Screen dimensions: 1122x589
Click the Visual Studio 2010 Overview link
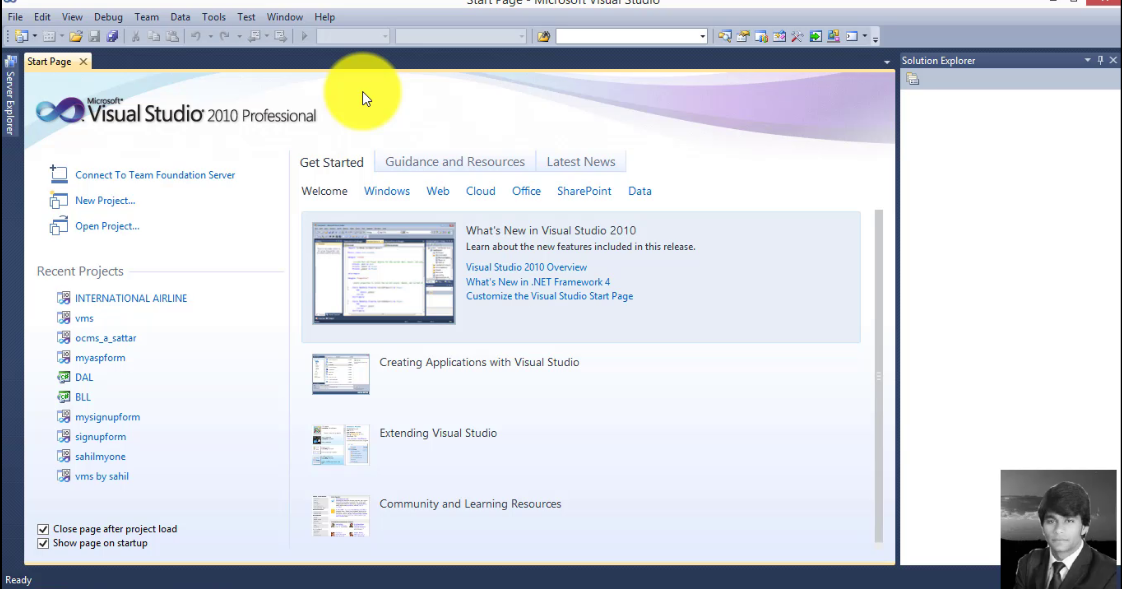click(526, 267)
